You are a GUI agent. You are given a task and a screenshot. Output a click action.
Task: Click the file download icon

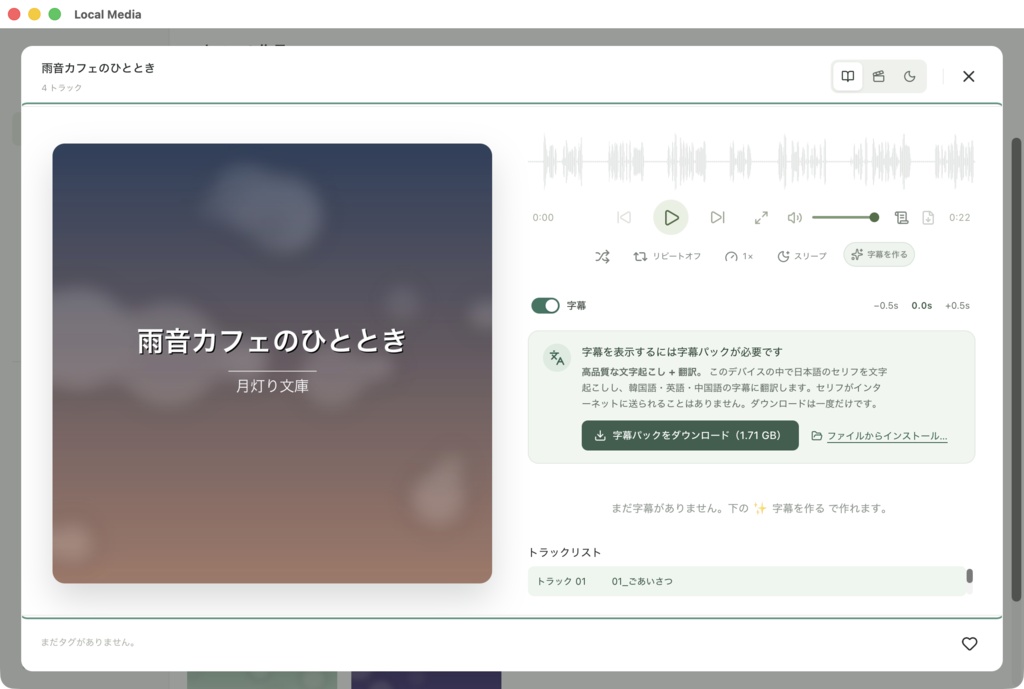point(928,217)
